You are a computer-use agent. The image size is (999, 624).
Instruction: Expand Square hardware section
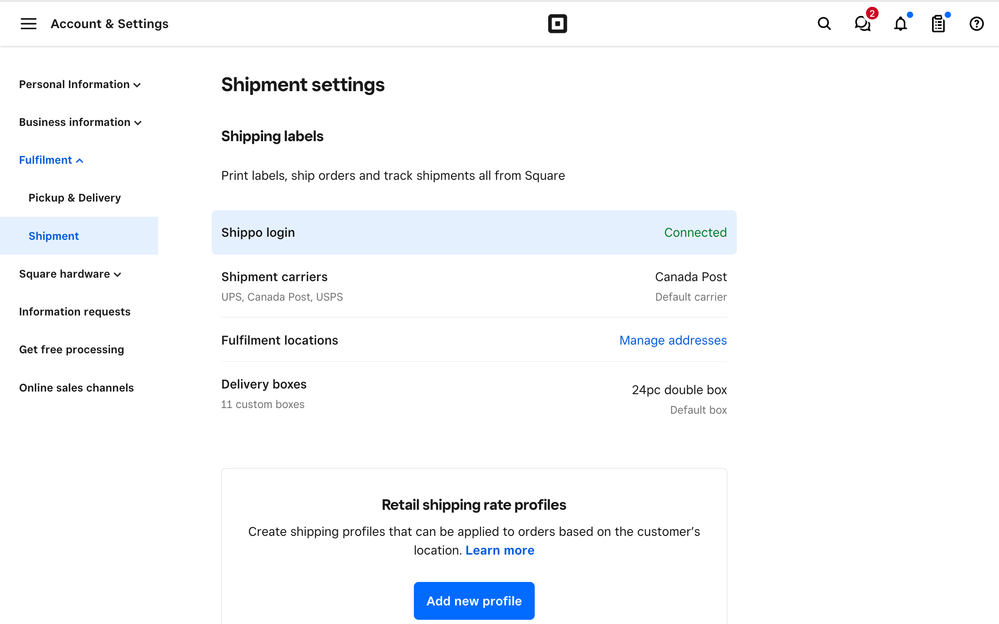(70, 274)
